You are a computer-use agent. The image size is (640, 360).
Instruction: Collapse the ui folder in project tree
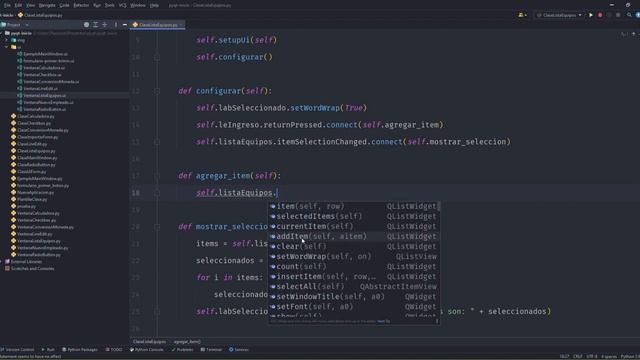7,47
